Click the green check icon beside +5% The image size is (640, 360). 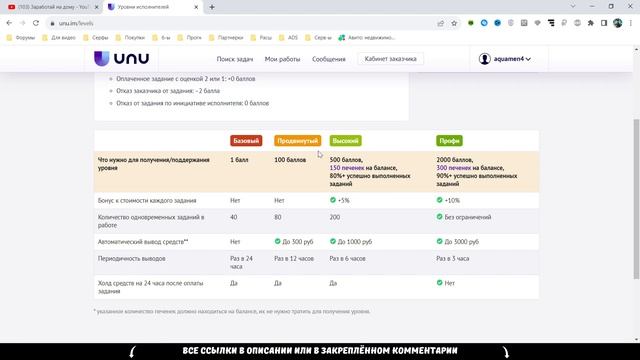pos(333,200)
